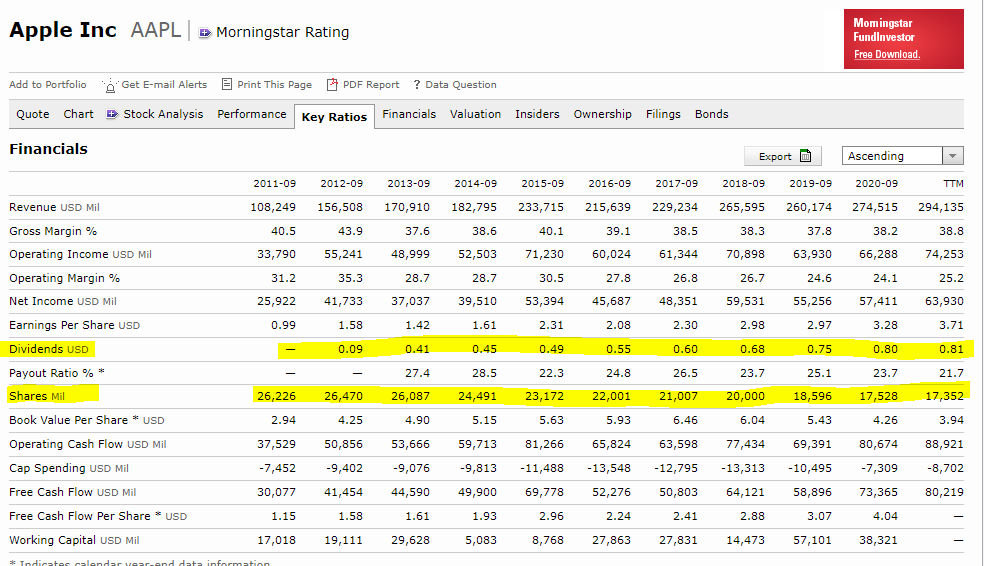
Task: Click the Gross Margin % row label
Action: 53,232
